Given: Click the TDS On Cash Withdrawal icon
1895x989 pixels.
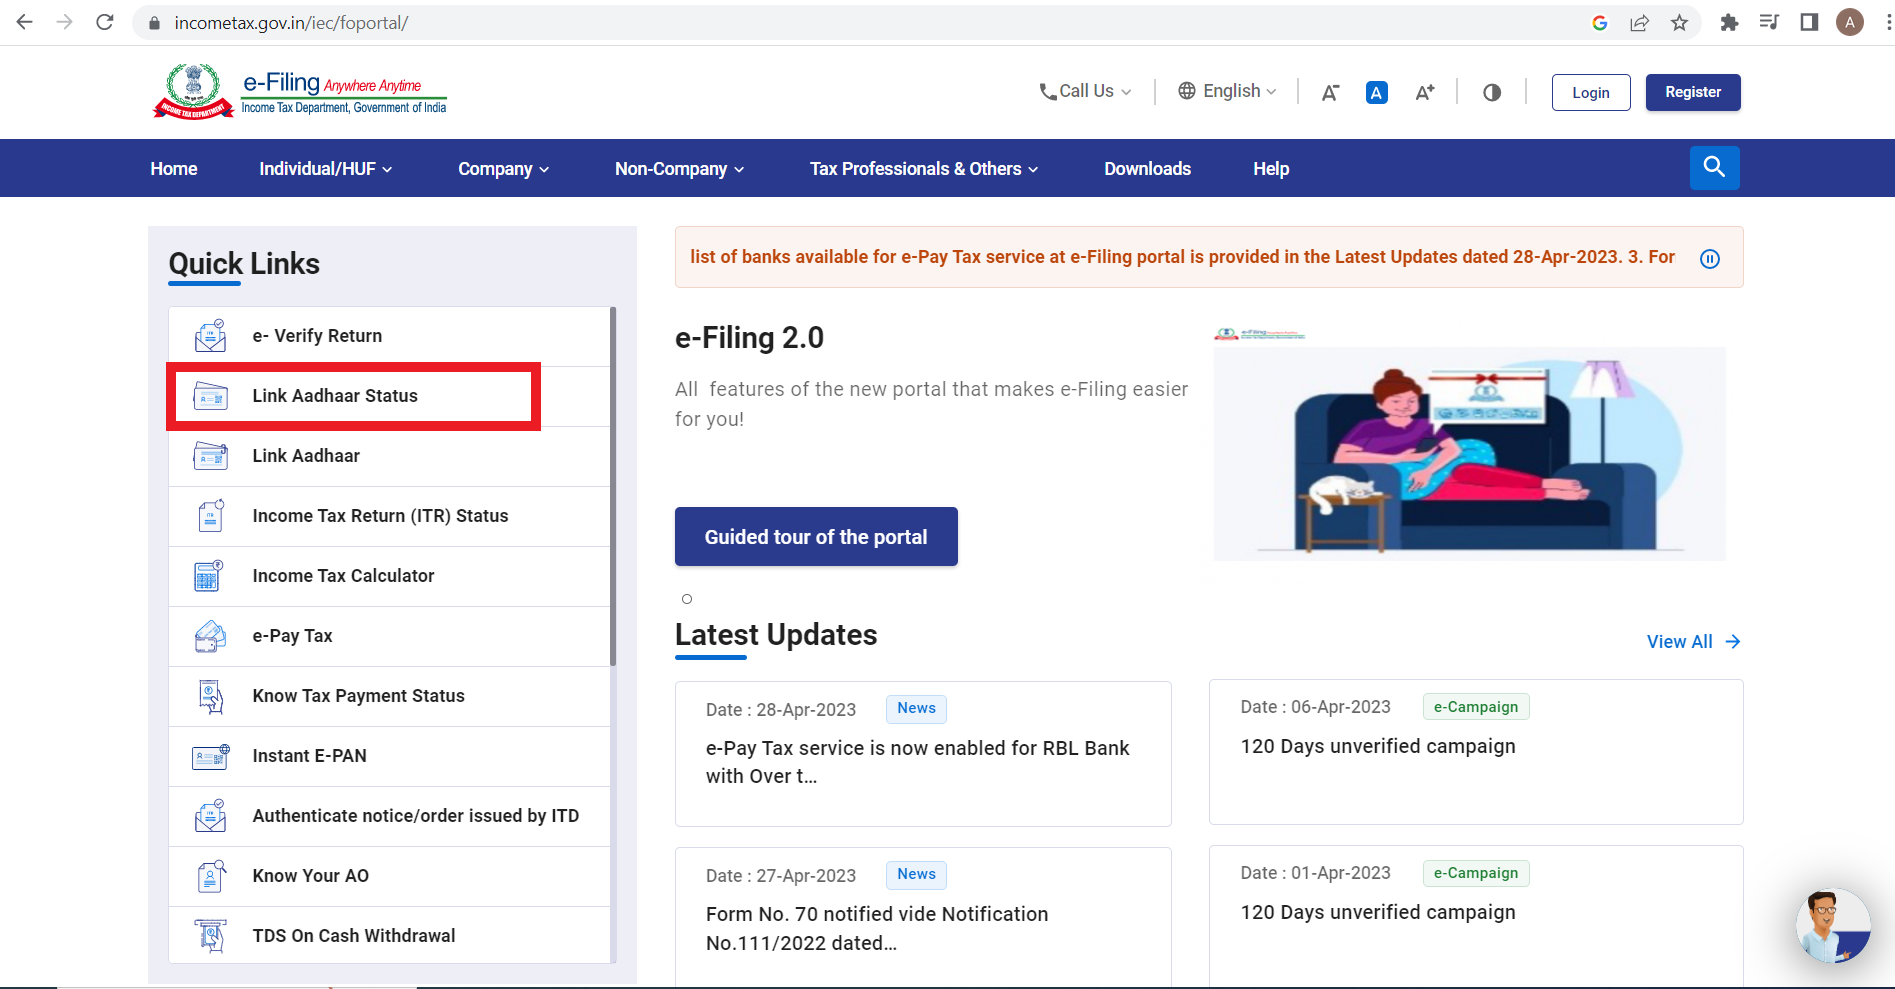Looking at the screenshot, I should 210,936.
